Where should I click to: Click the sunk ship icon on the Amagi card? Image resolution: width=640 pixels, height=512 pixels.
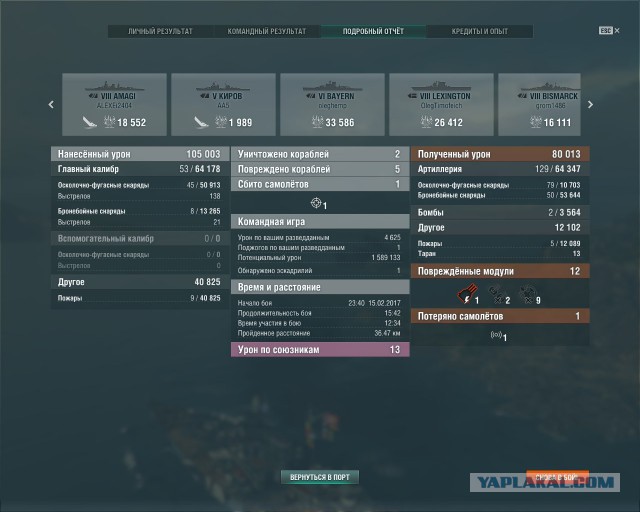point(89,122)
